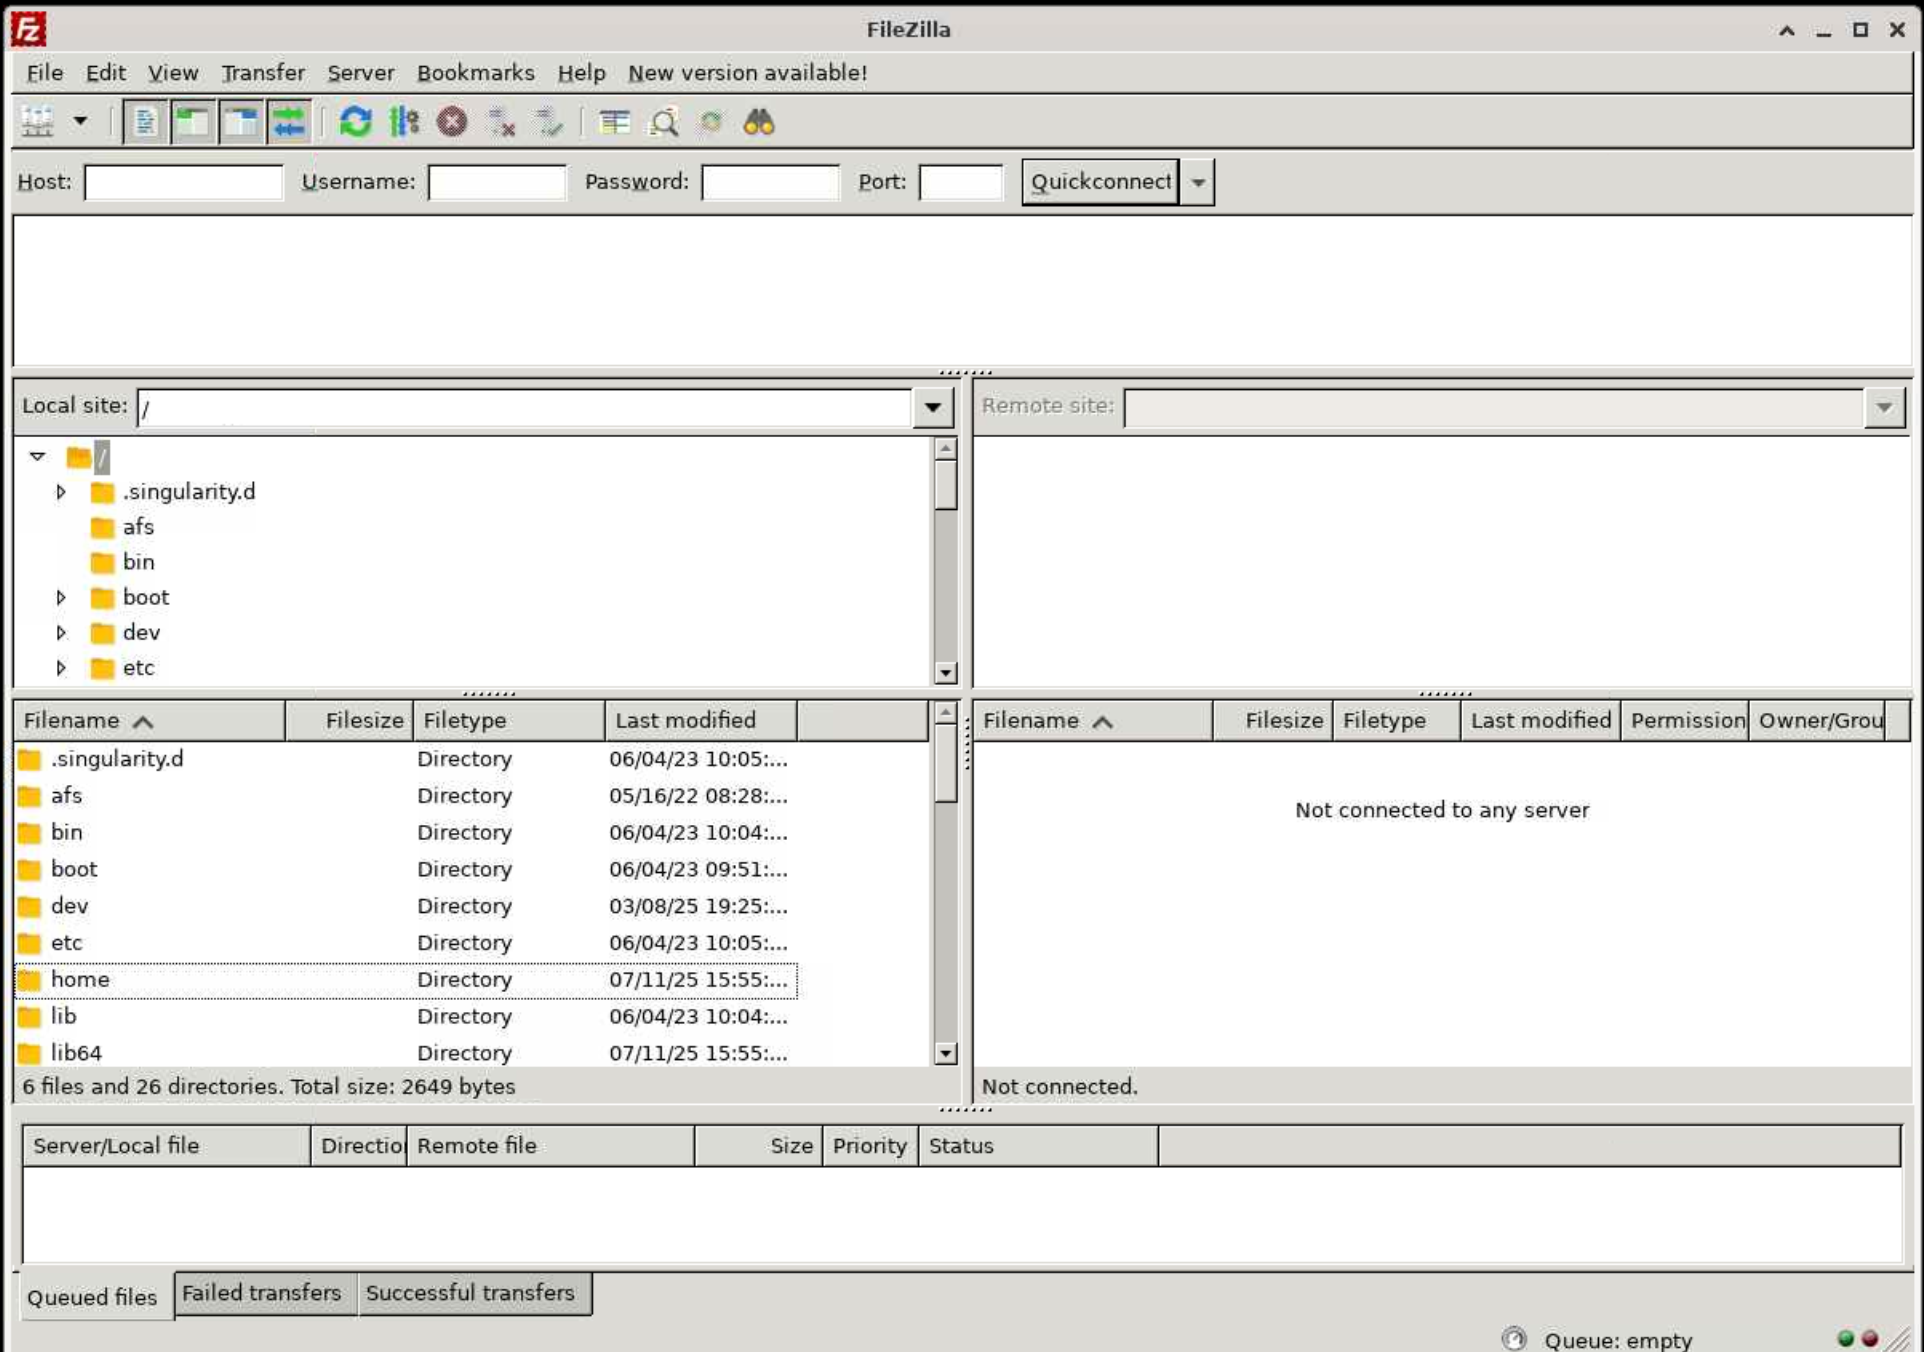Toggle local directory tree display
The width and height of the screenshot is (1924, 1352).
(192, 122)
